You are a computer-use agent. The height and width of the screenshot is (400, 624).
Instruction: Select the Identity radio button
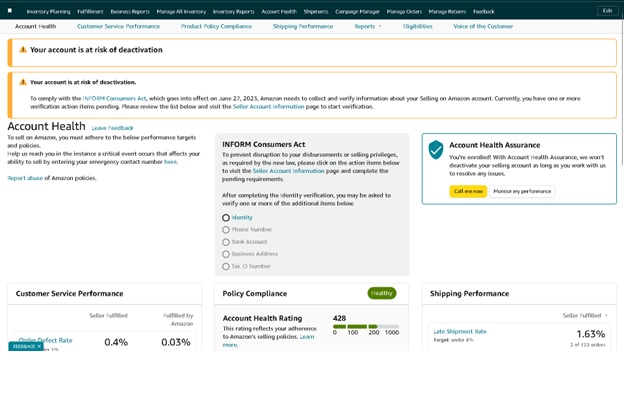(x=226, y=218)
